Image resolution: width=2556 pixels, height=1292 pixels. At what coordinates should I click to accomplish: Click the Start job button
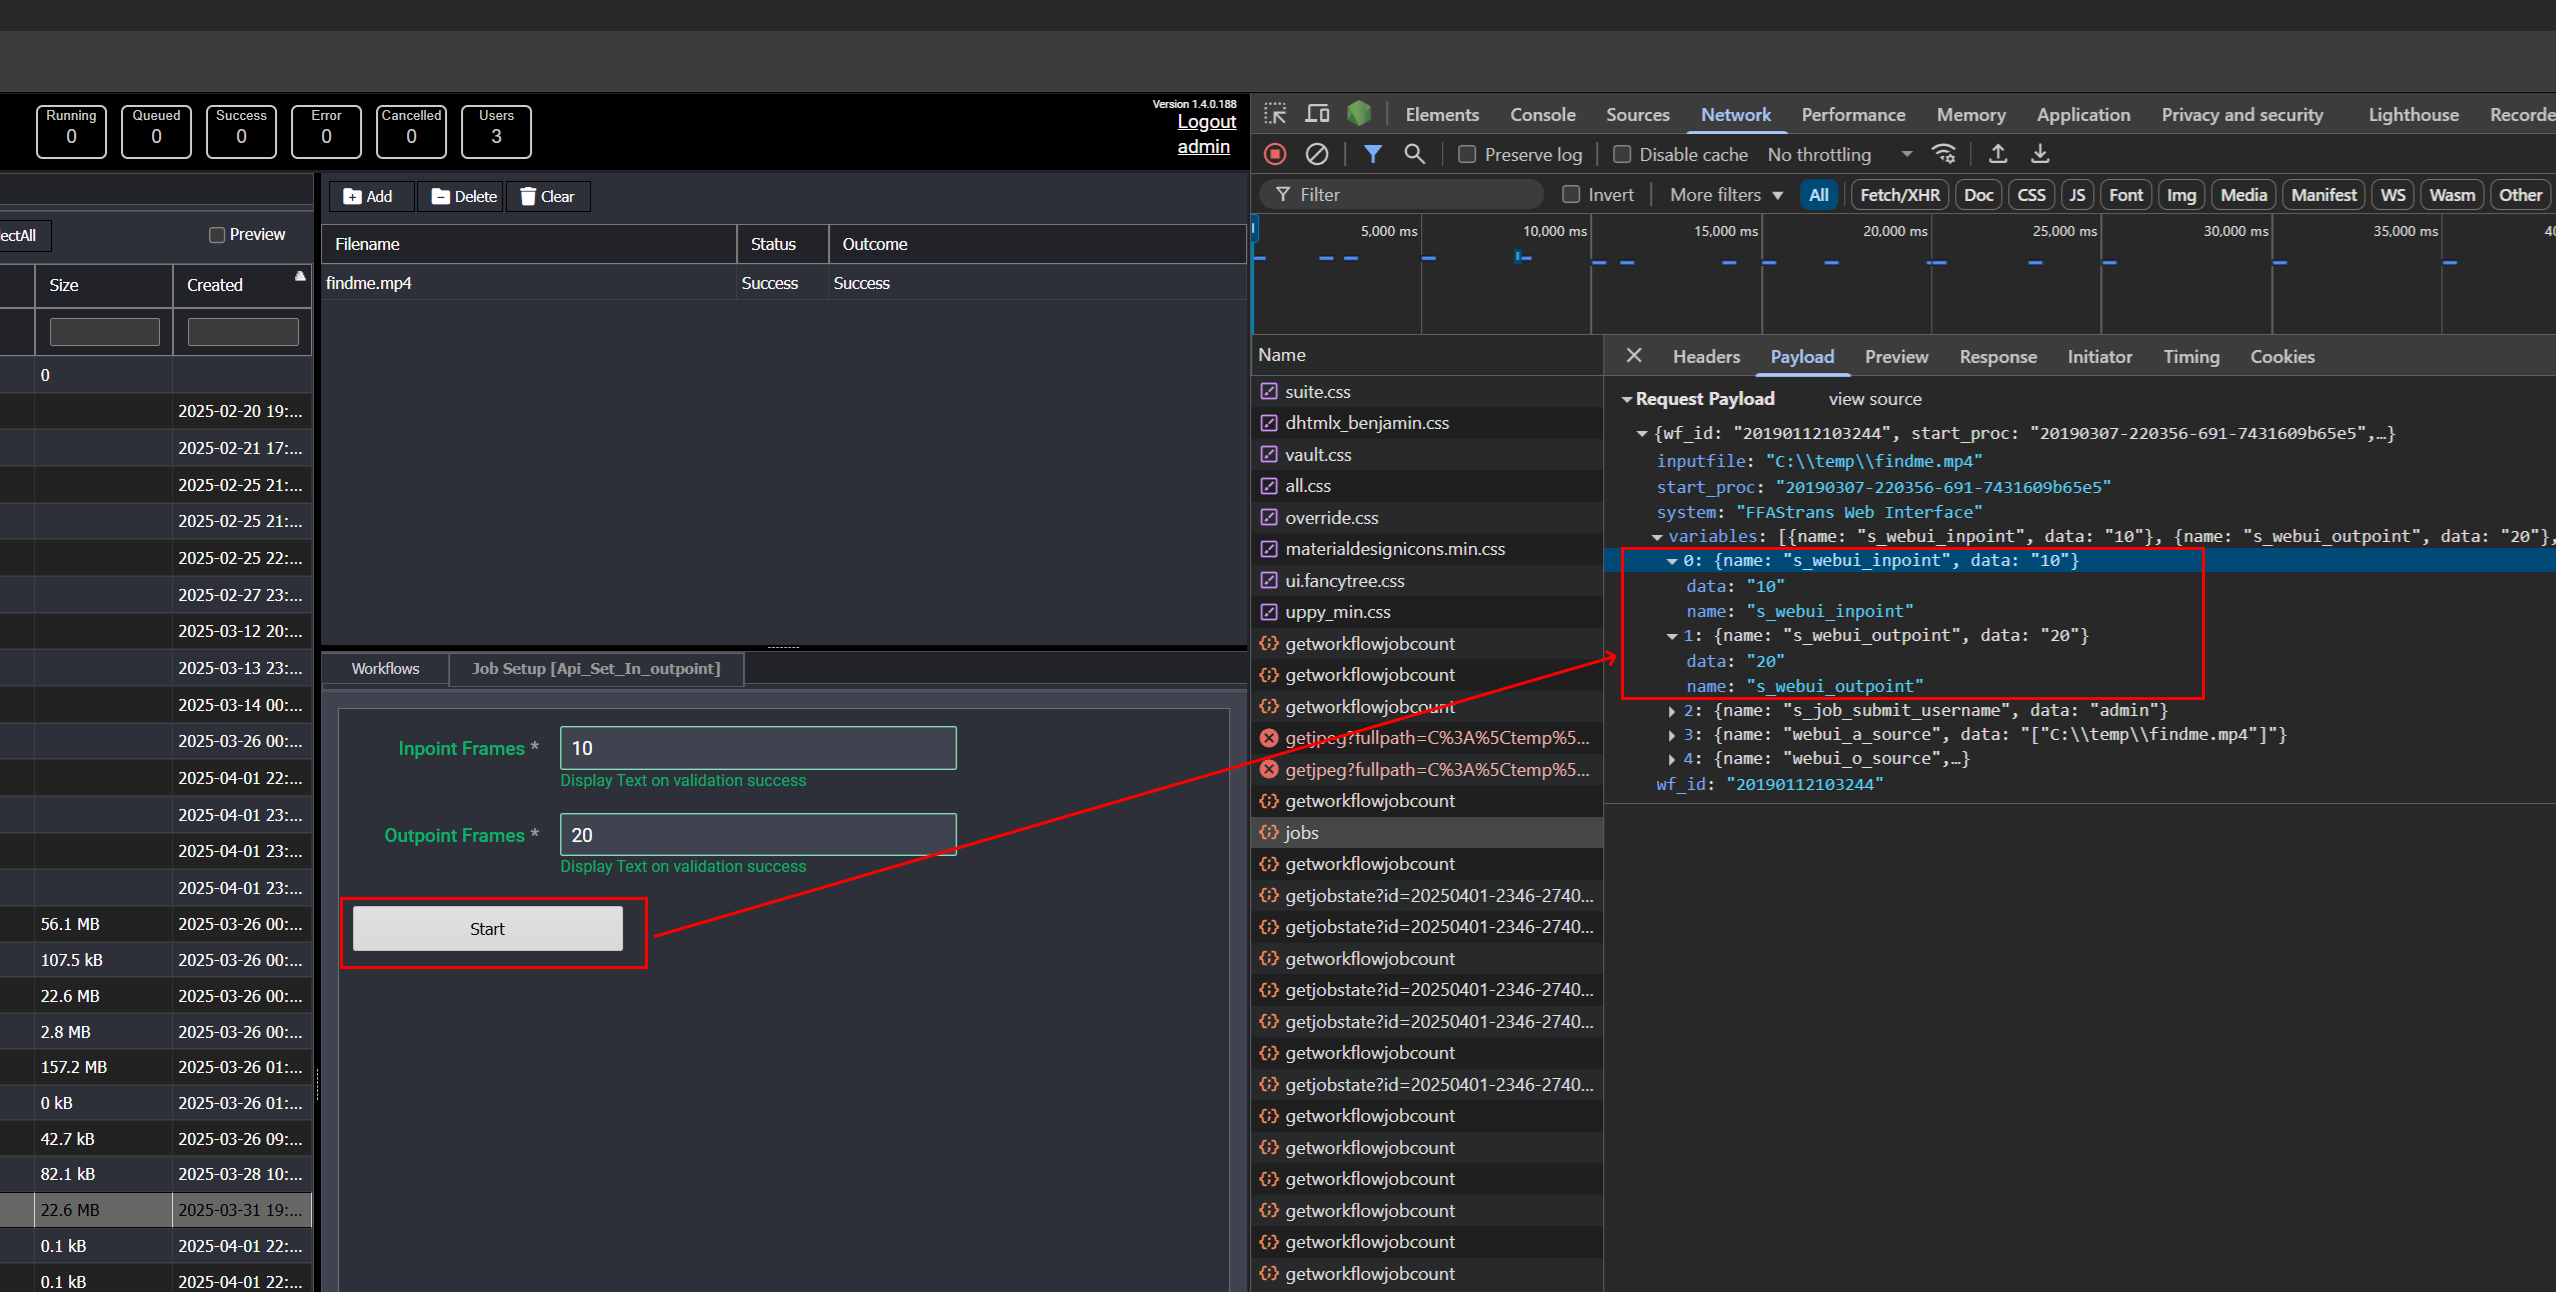pyautogui.click(x=488, y=929)
